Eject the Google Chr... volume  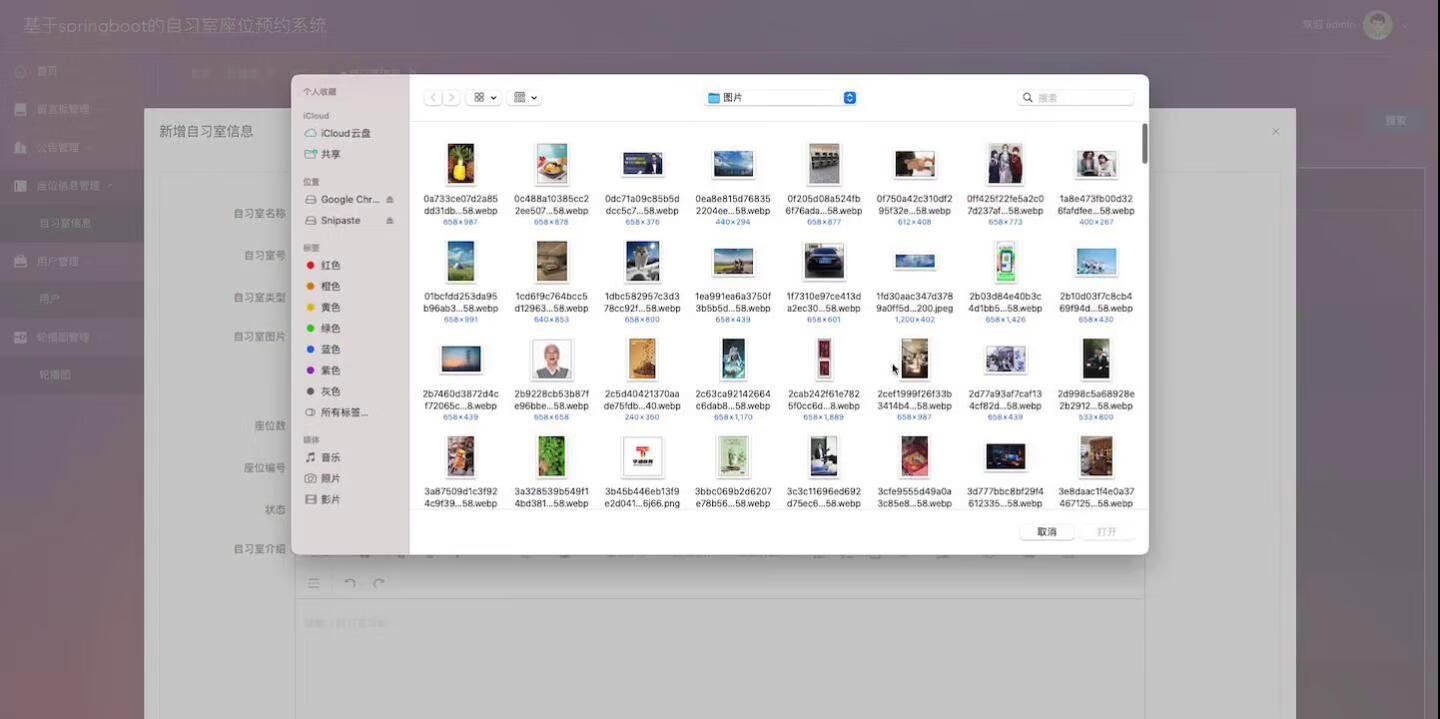click(390, 200)
